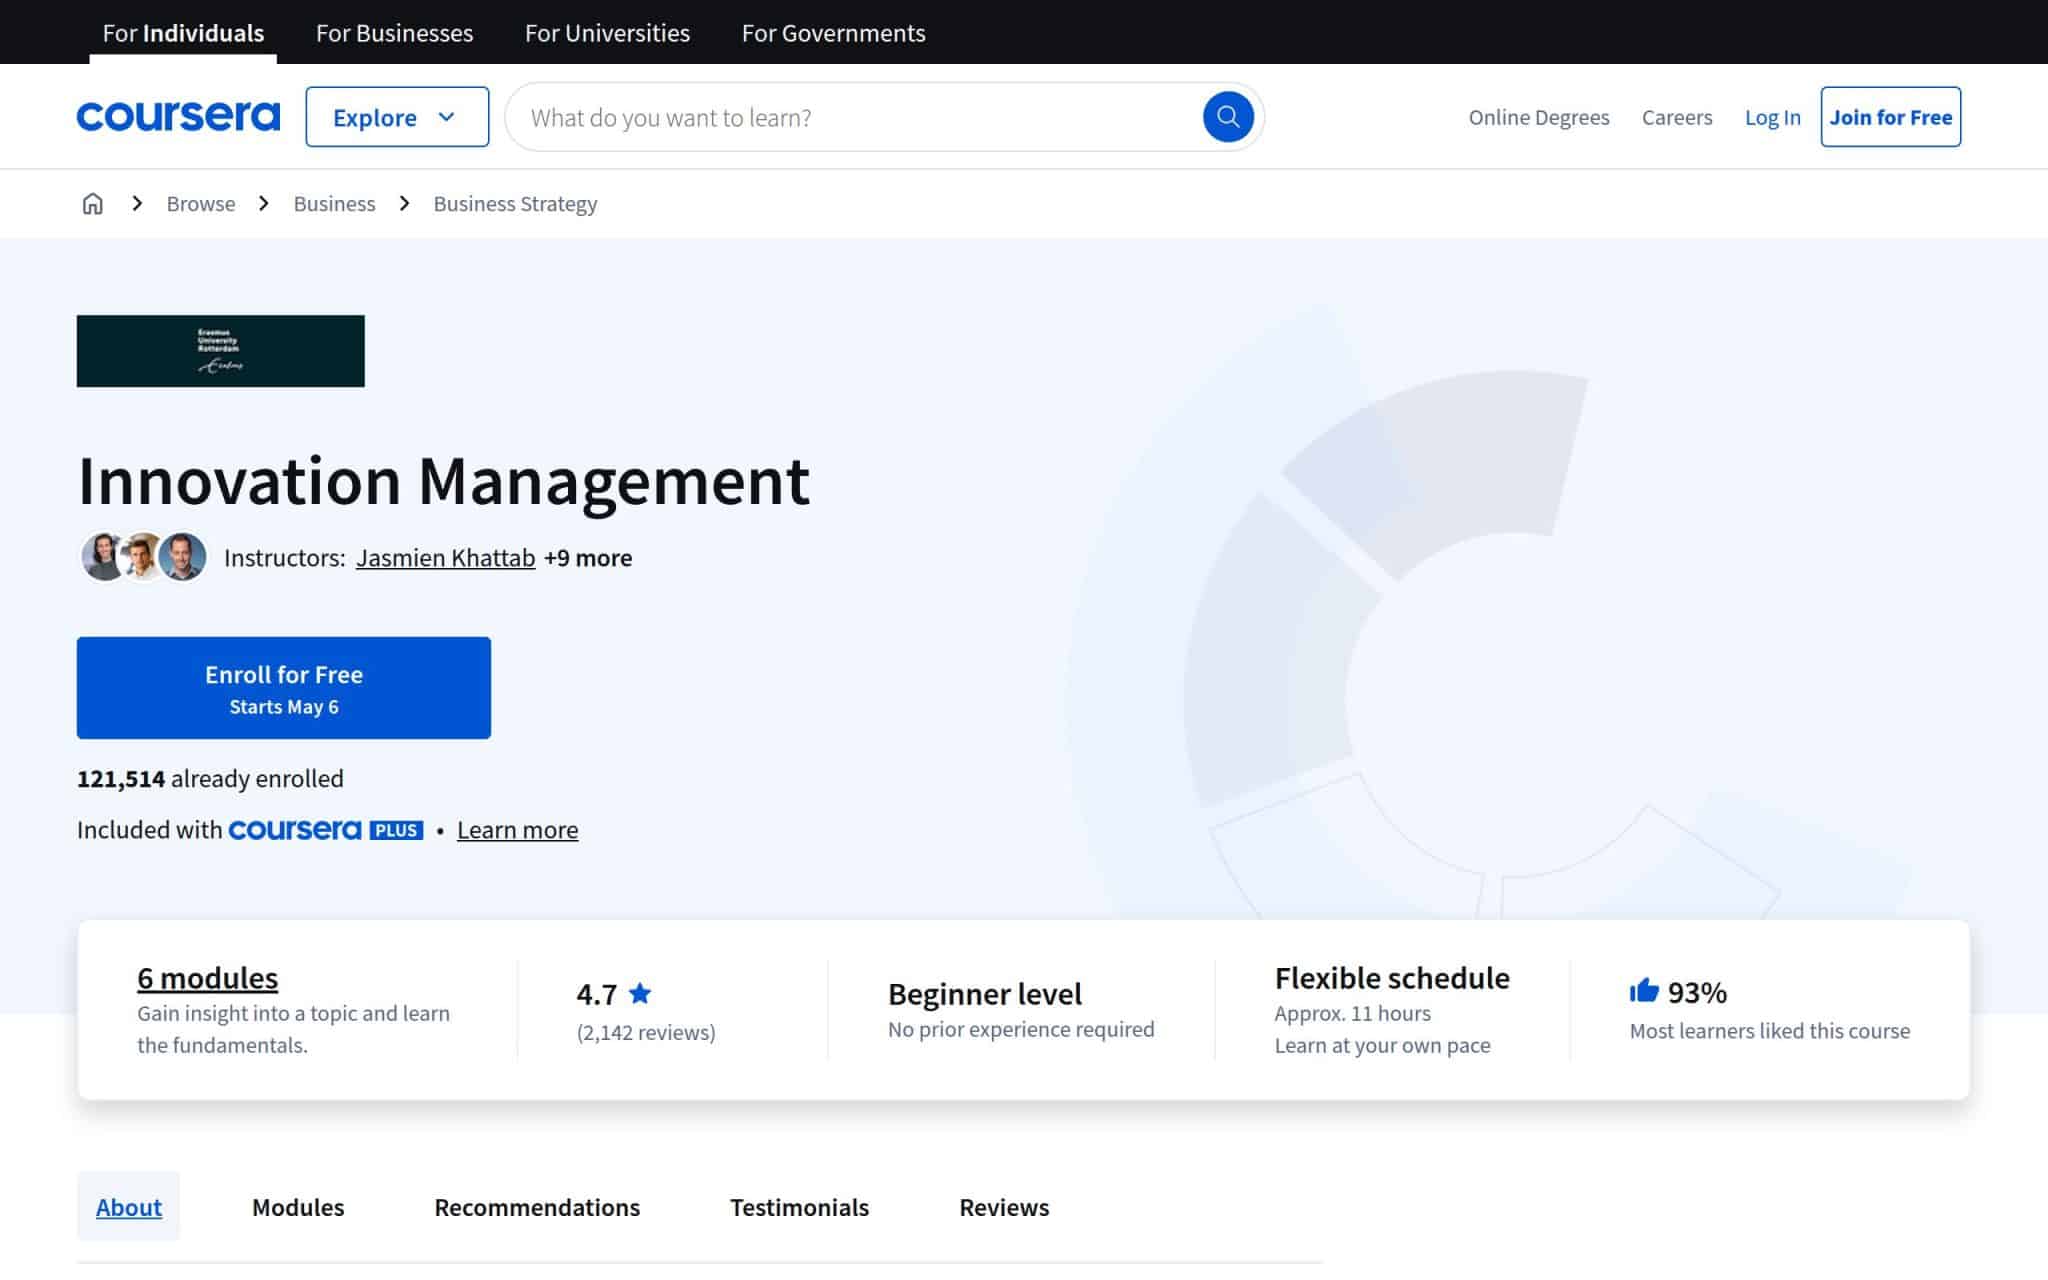
Task: Click the 'Innovation Management' course title
Action: click(x=444, y=481)
